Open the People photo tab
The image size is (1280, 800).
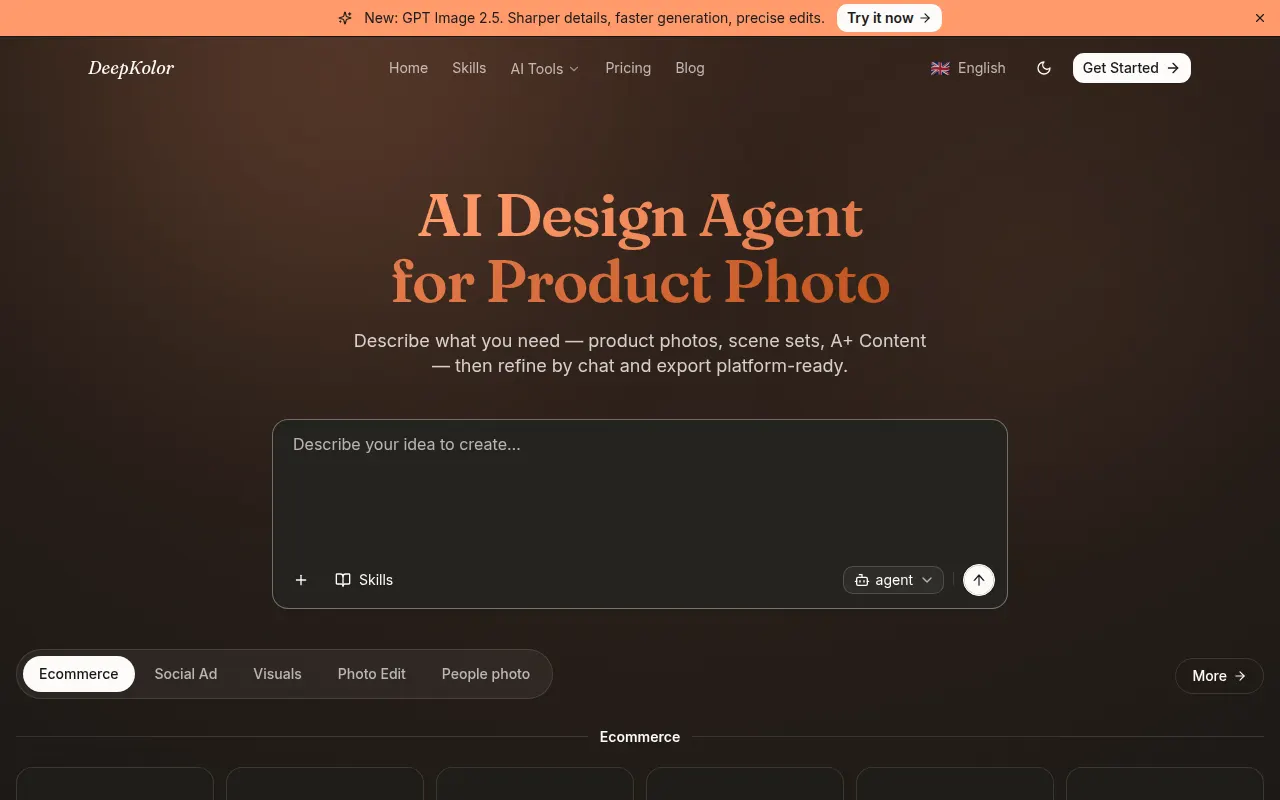[486, 674]
